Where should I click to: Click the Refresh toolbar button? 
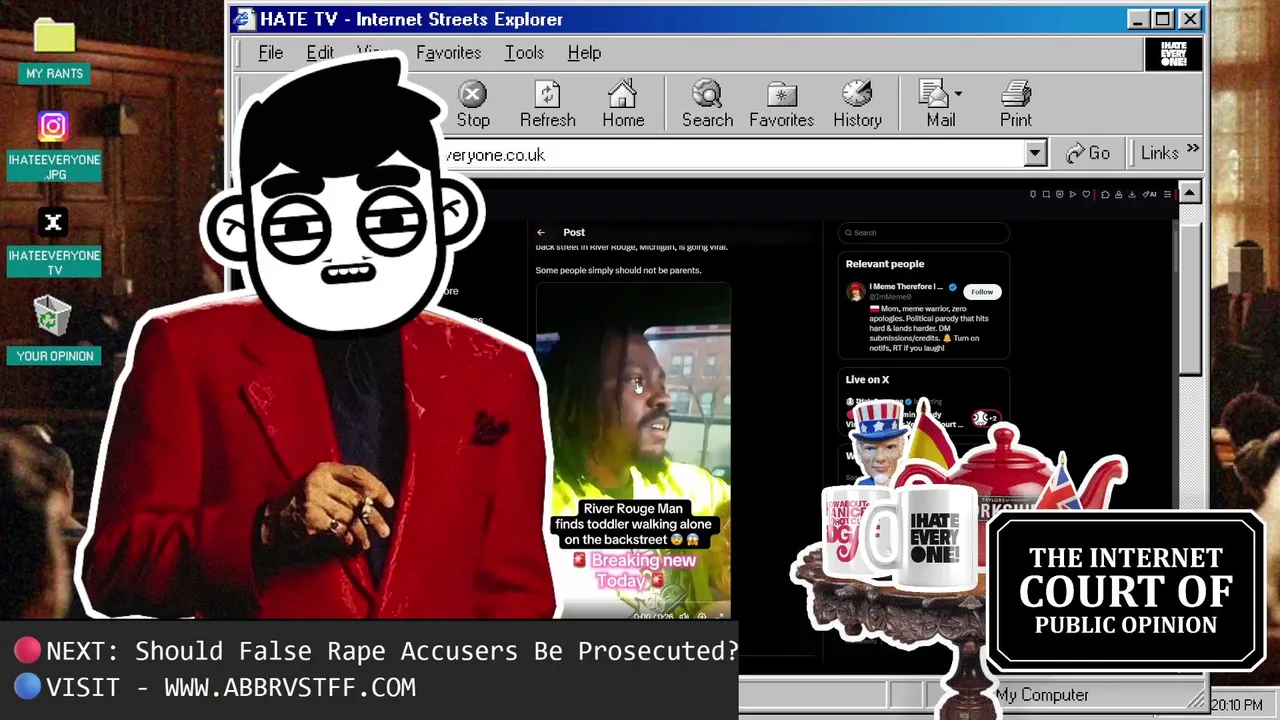(x=547, y=105)
